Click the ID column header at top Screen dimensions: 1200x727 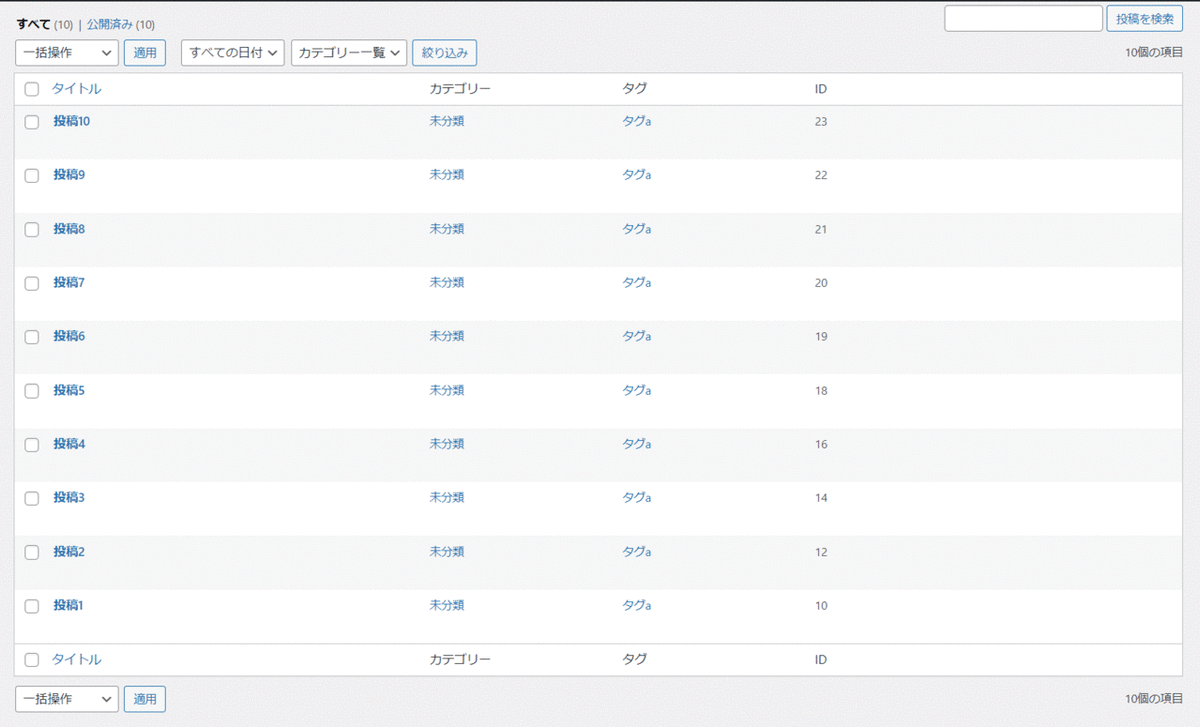click(x=820, y=89)
